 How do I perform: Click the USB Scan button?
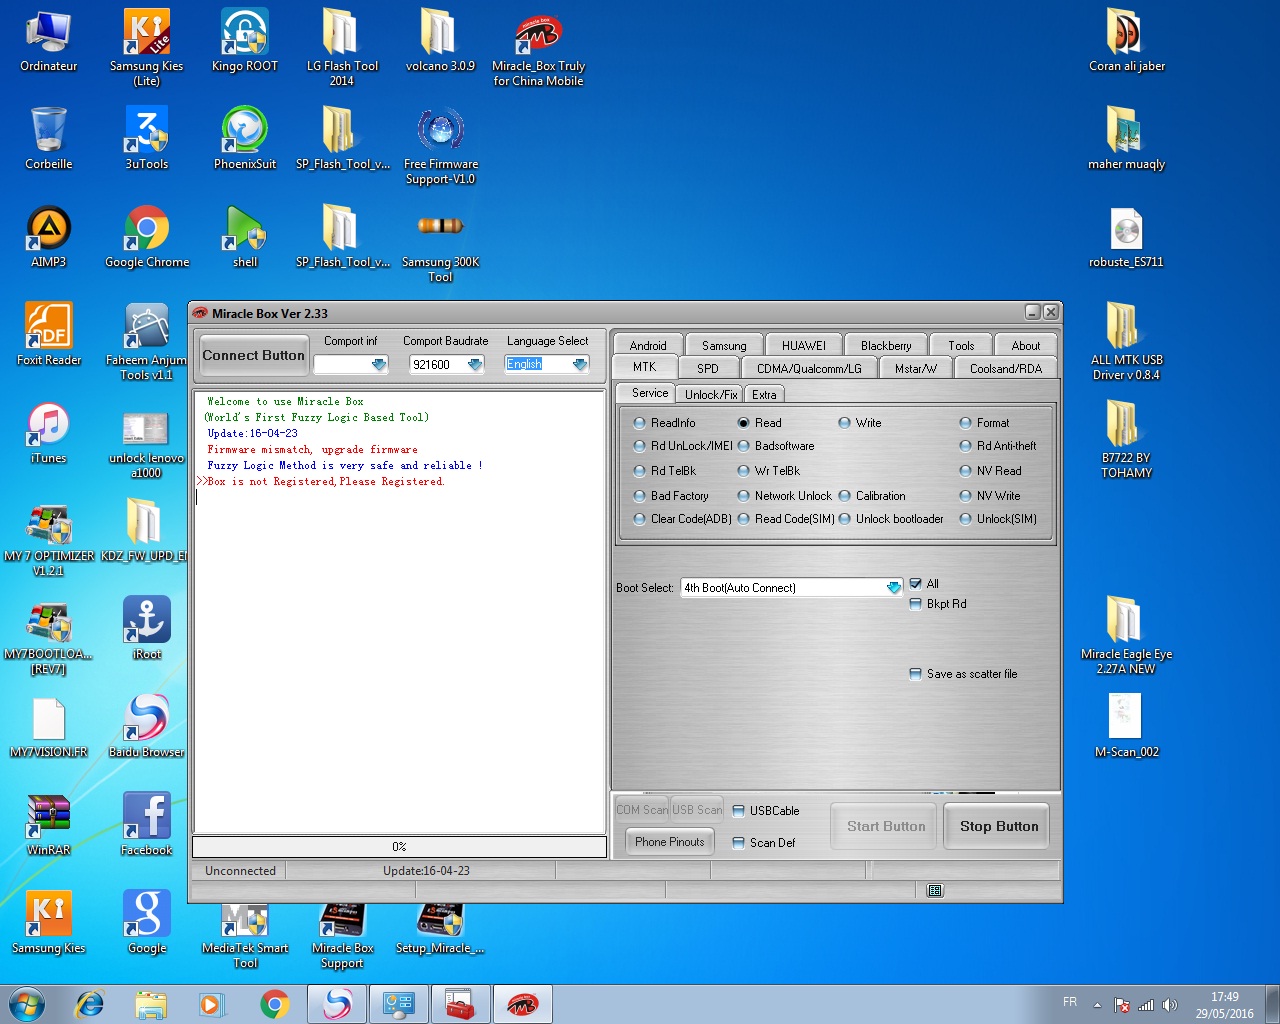click(697, 810)
